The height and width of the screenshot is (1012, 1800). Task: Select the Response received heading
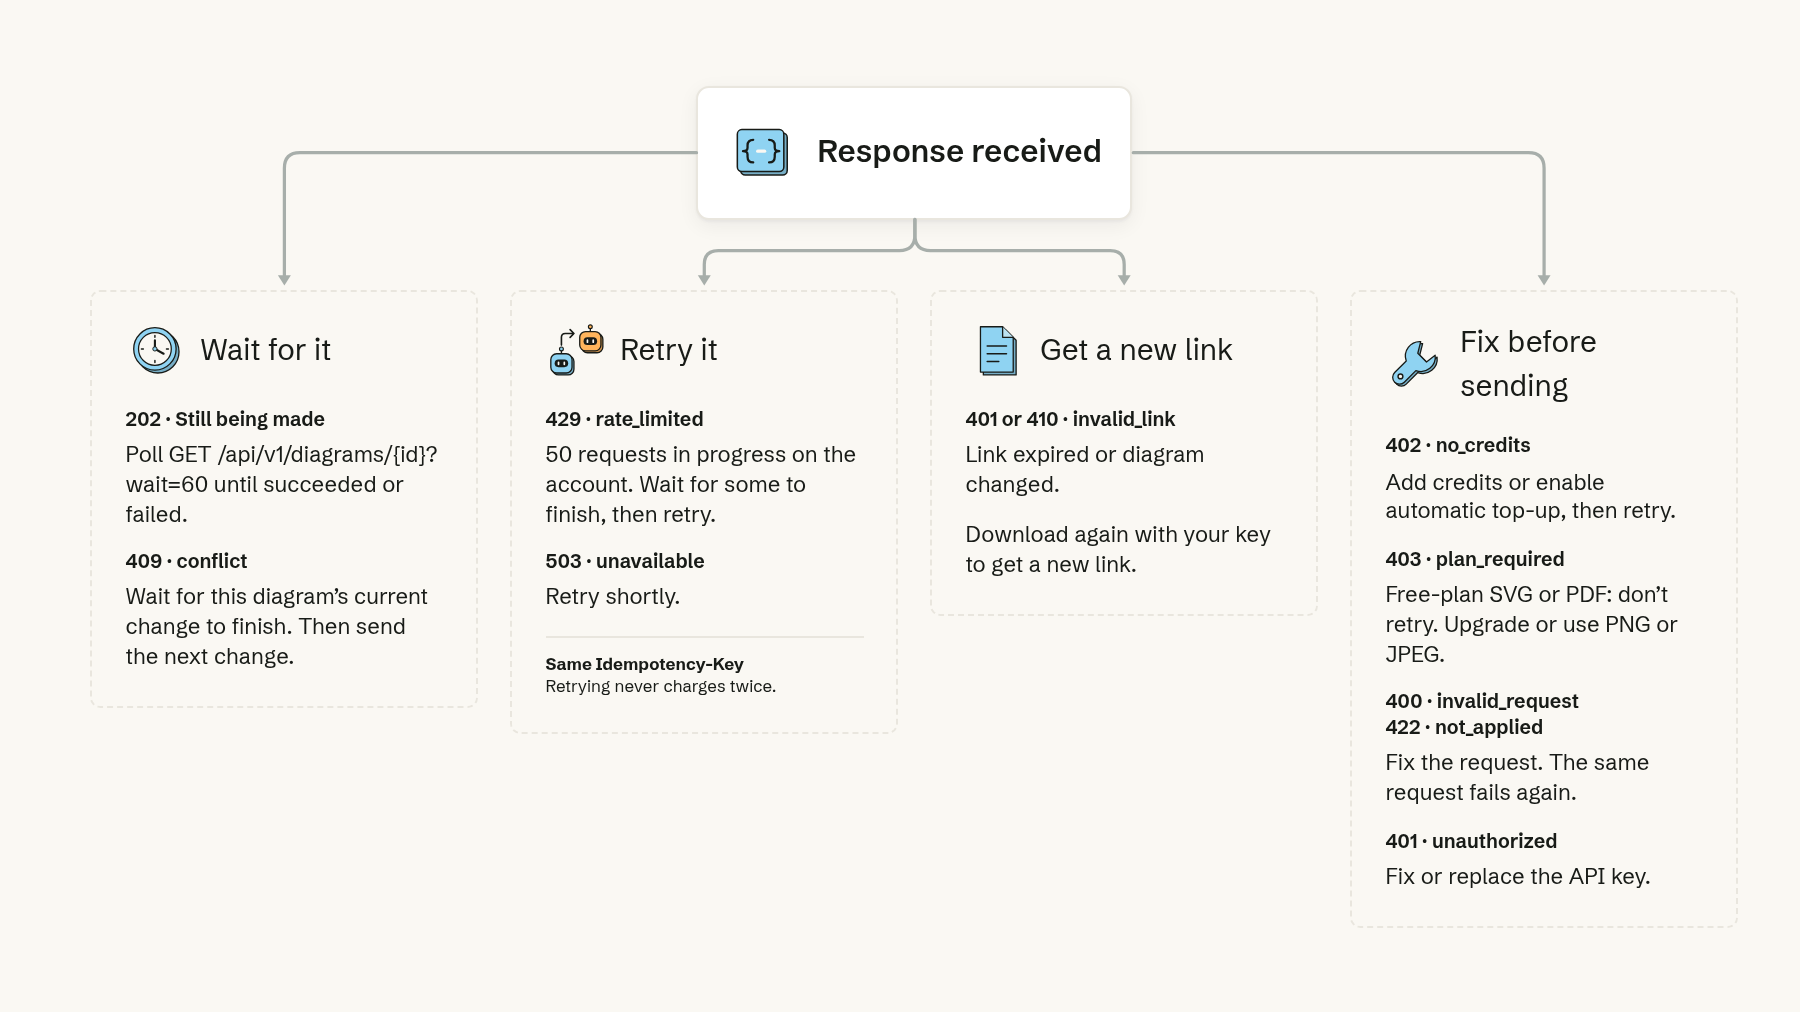tap(959, 151)
